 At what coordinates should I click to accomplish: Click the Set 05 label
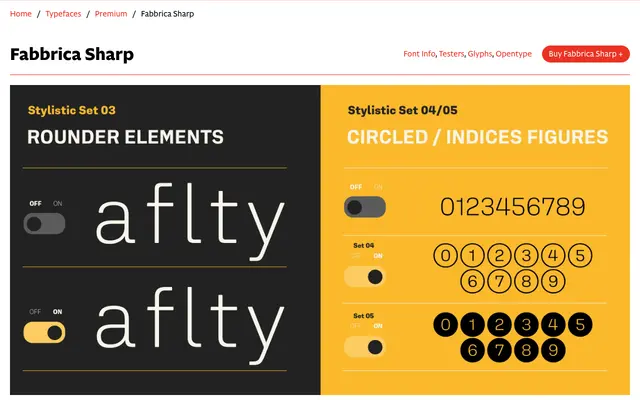click(364, 316)
